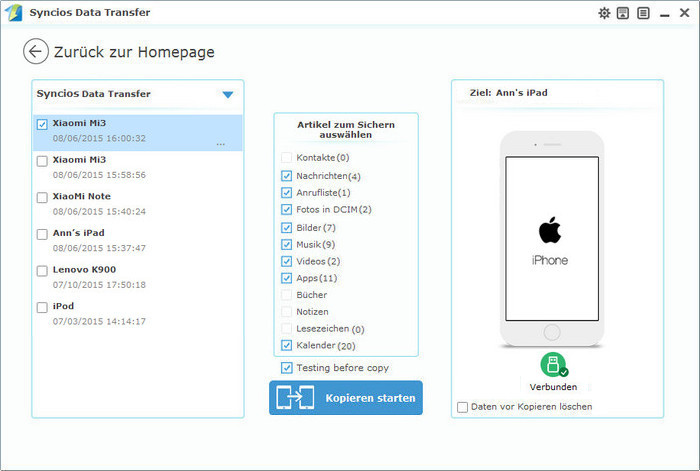The width and height of the screenshot is (700, 471).
Task: Disable Testing before copy option
Action: [x=287, y=368]
